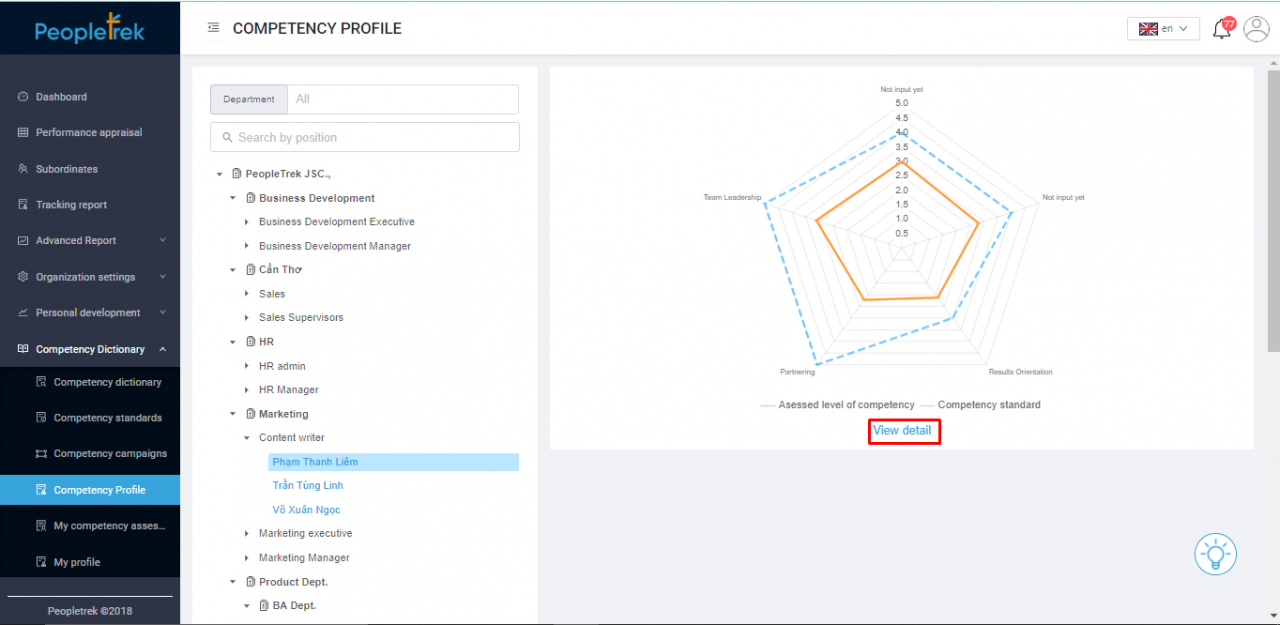This screenshot has height=625, width=1280.
Task: Select the Subordinates icon
Action: coord(22,168)
